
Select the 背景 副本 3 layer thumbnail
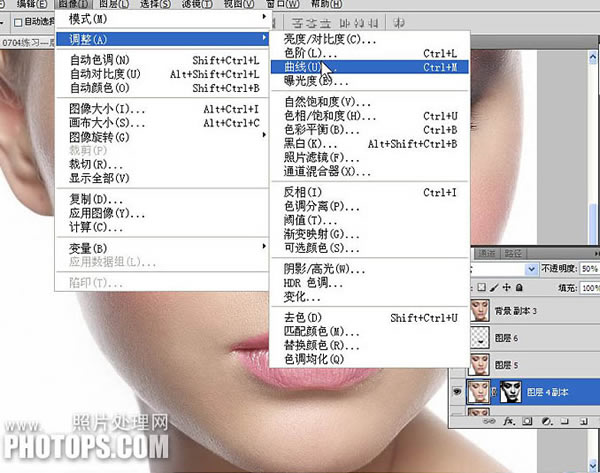point(479,310)
